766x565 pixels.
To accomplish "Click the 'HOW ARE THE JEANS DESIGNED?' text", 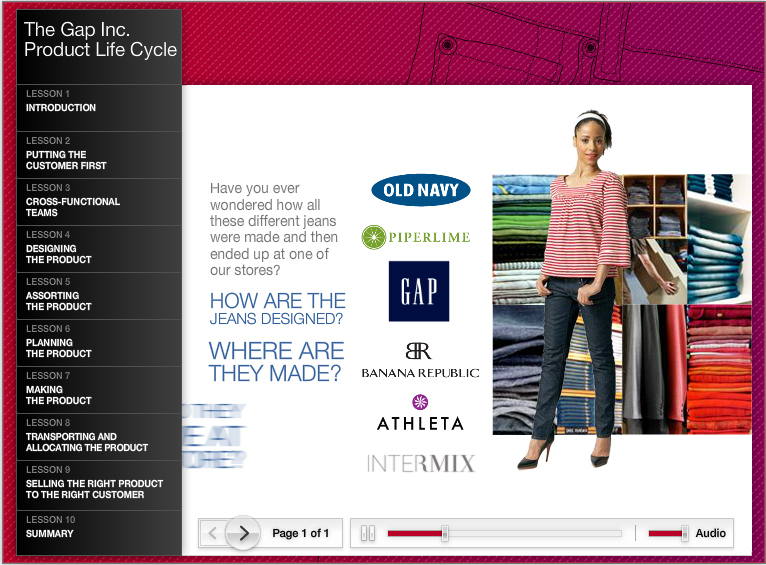I will [277, 309].
